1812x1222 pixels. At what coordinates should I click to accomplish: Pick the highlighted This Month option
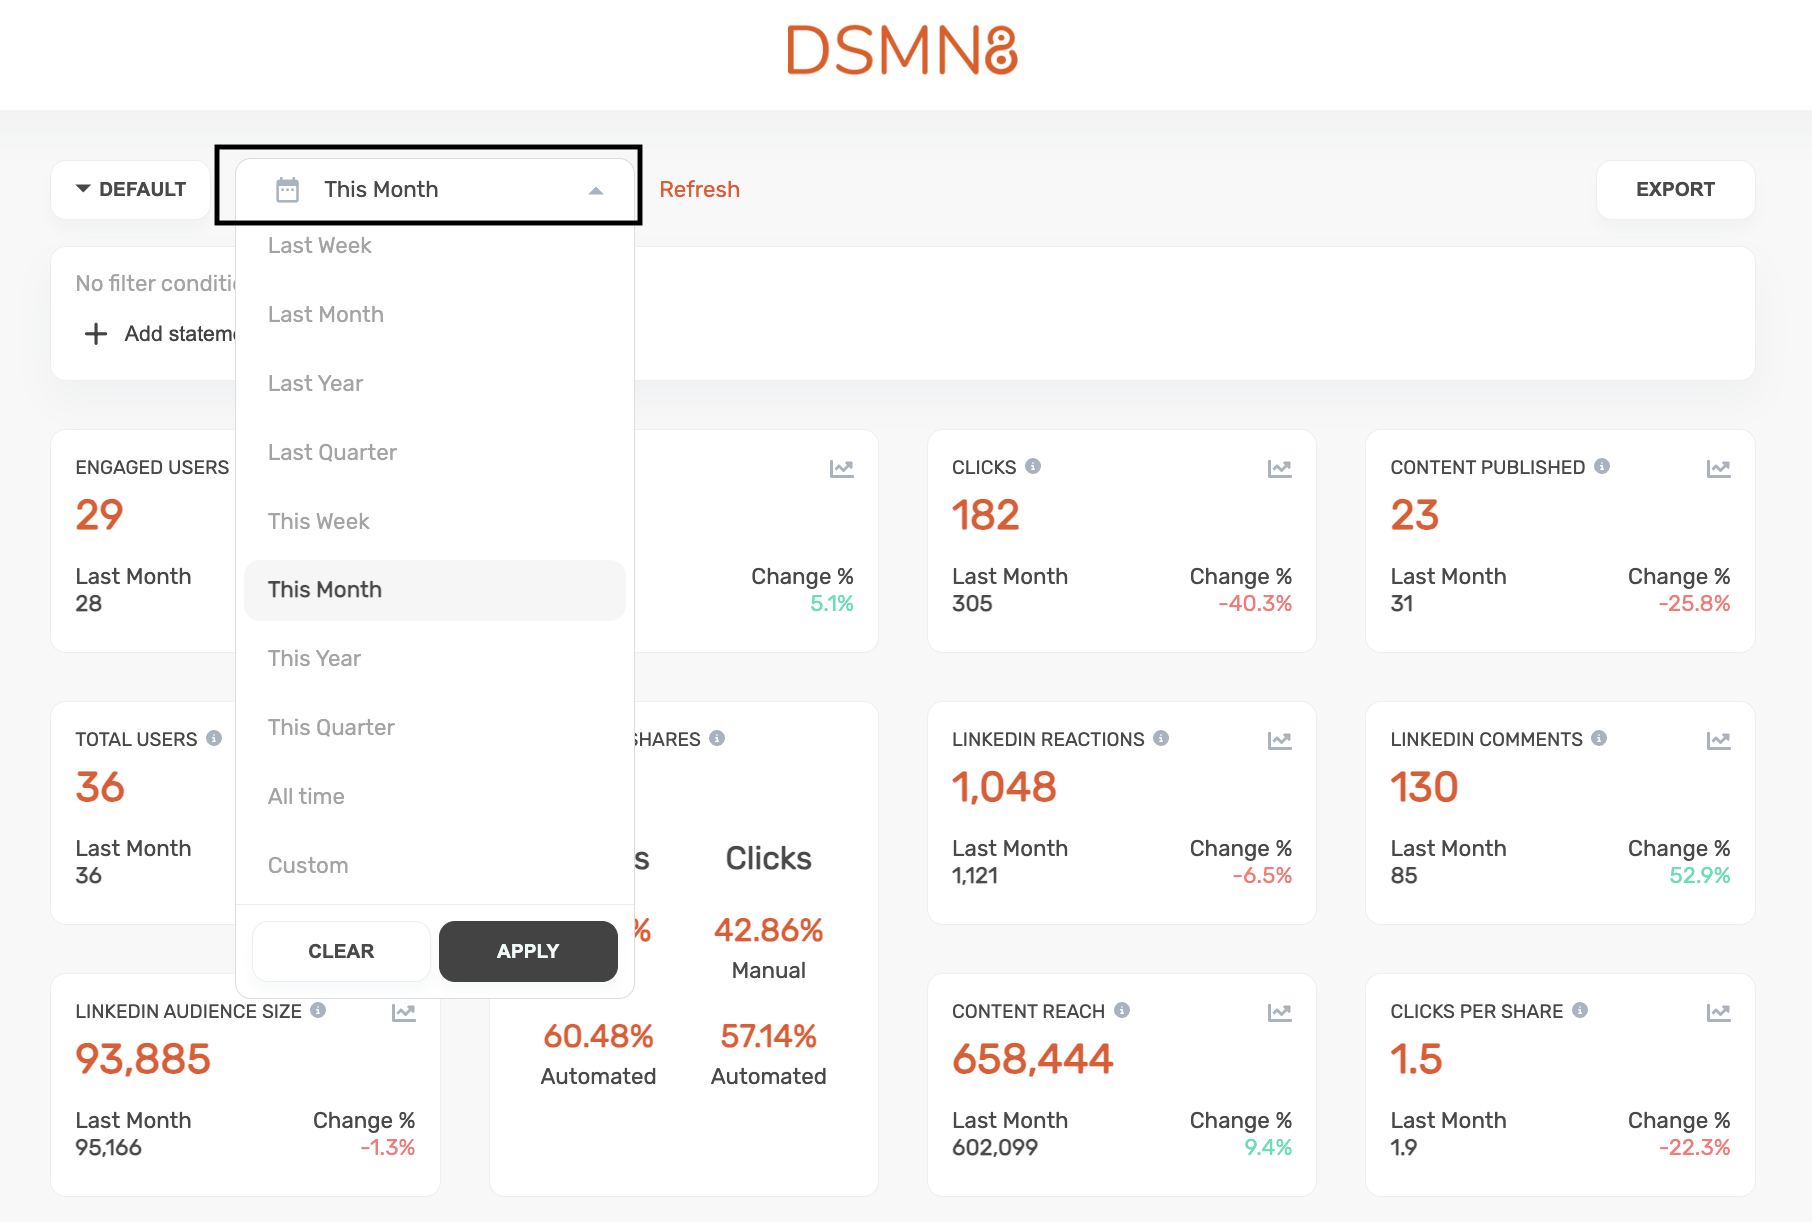tap(435, 590)
